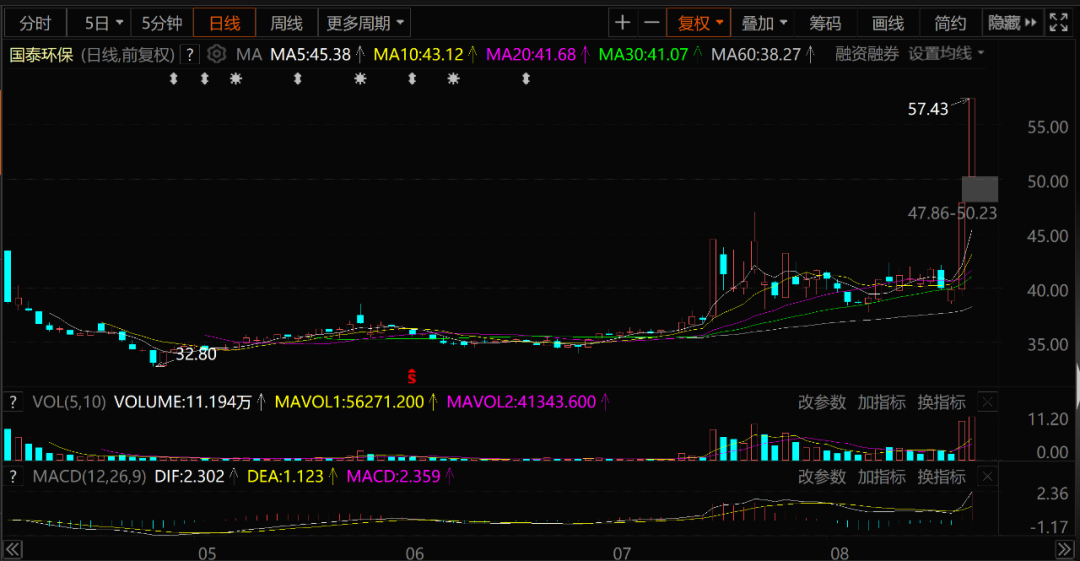Image resolution: width=1080 pixels, height=561 pixels.
Task: Click 加指标 in the VOL panel
Action: [x=882, y=402]
